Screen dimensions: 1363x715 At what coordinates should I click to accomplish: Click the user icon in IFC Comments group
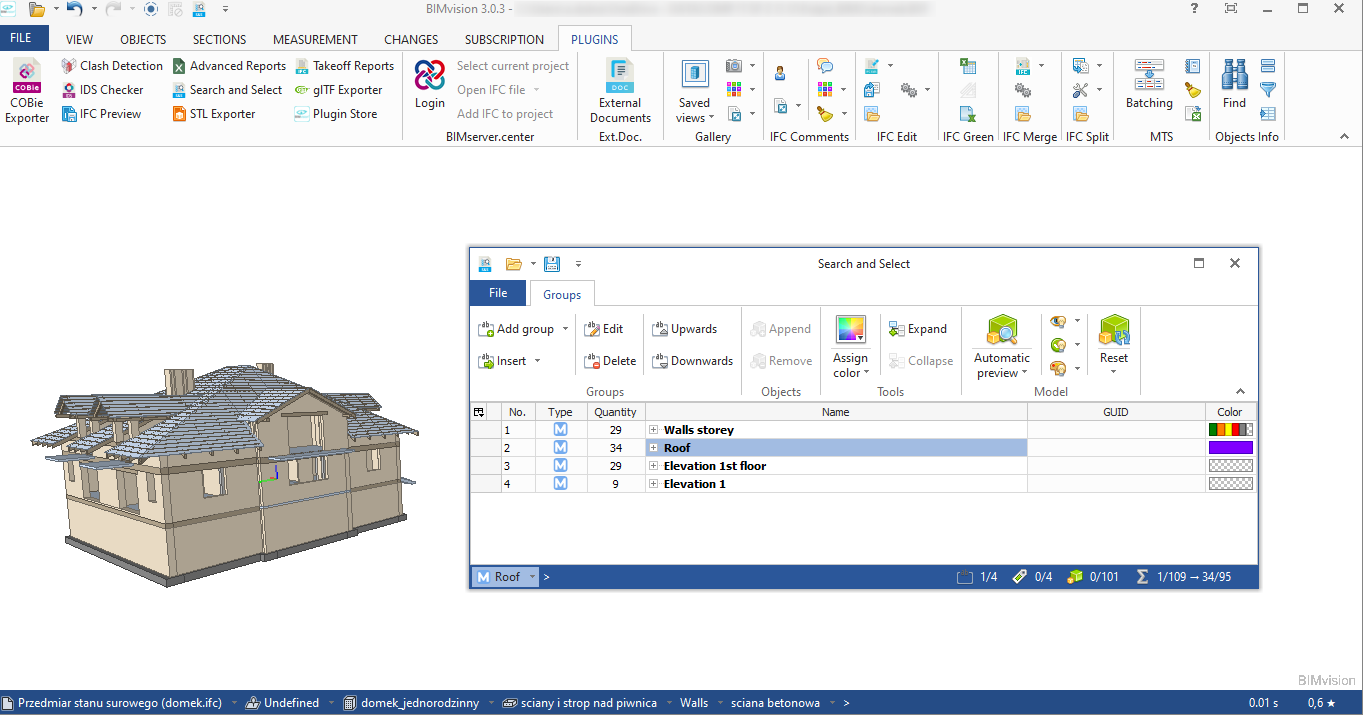[x=780, y=72]
